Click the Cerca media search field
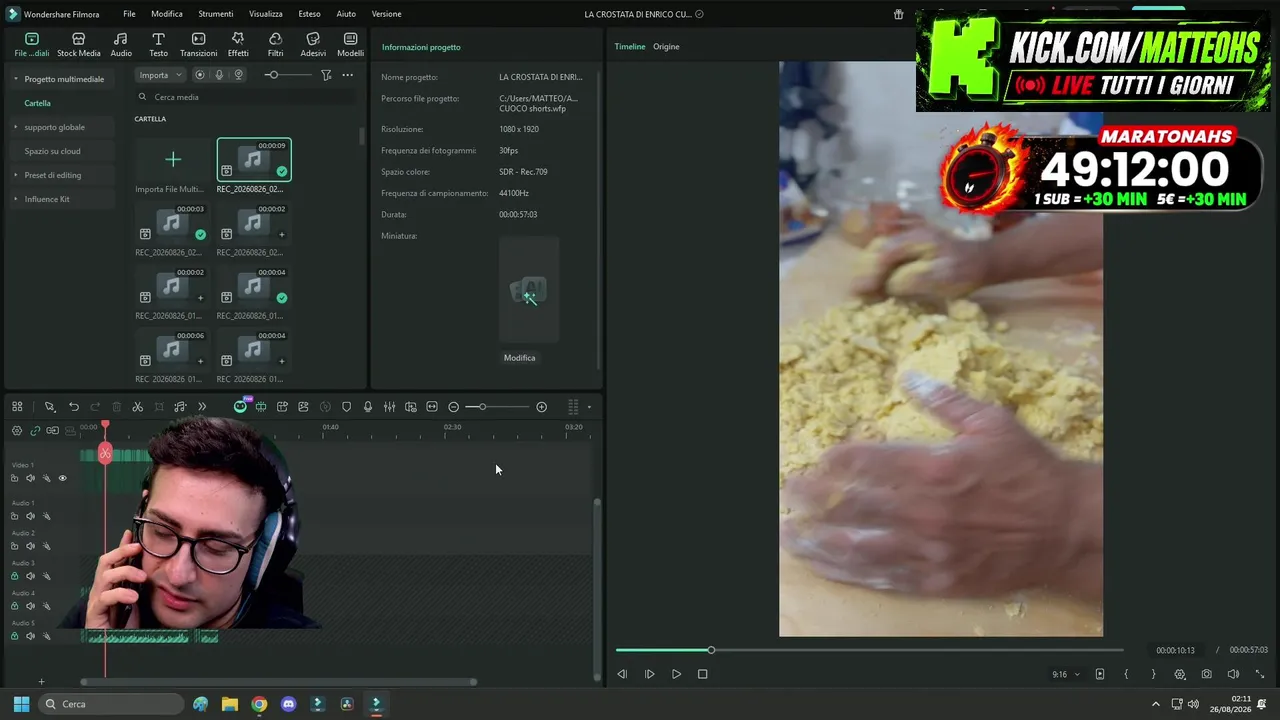 point(245,97)
